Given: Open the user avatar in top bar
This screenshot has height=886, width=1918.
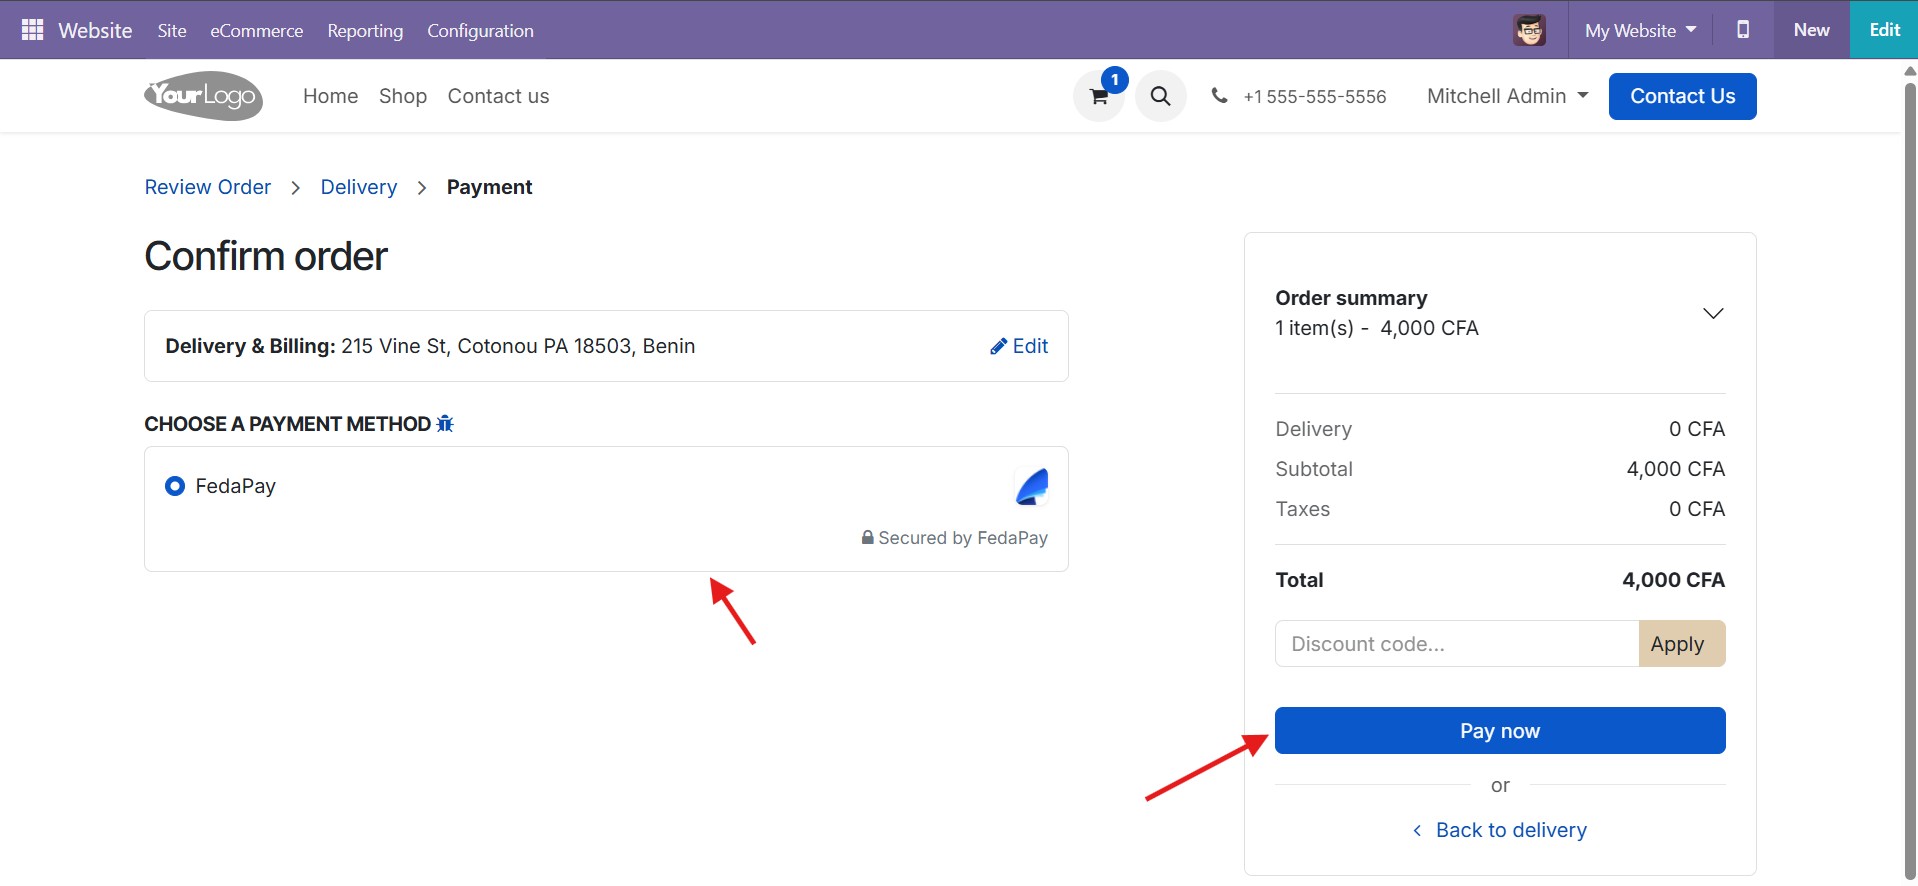Looking at the screenshot, I should pyautogui.click(x=1529, y=30).
